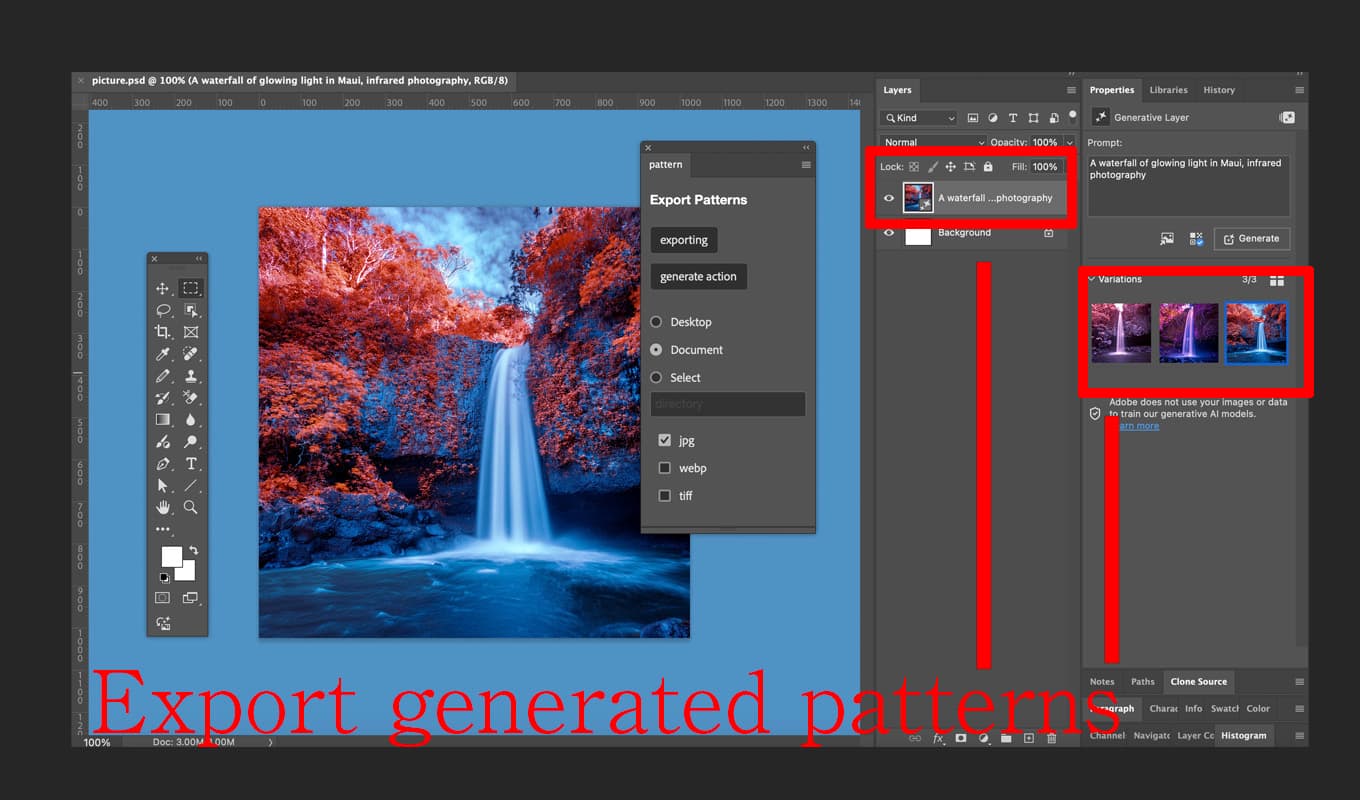1360x800 pixels.
Task: Open the blending mode dropdown showing Normal
Action: pos(931,142)
